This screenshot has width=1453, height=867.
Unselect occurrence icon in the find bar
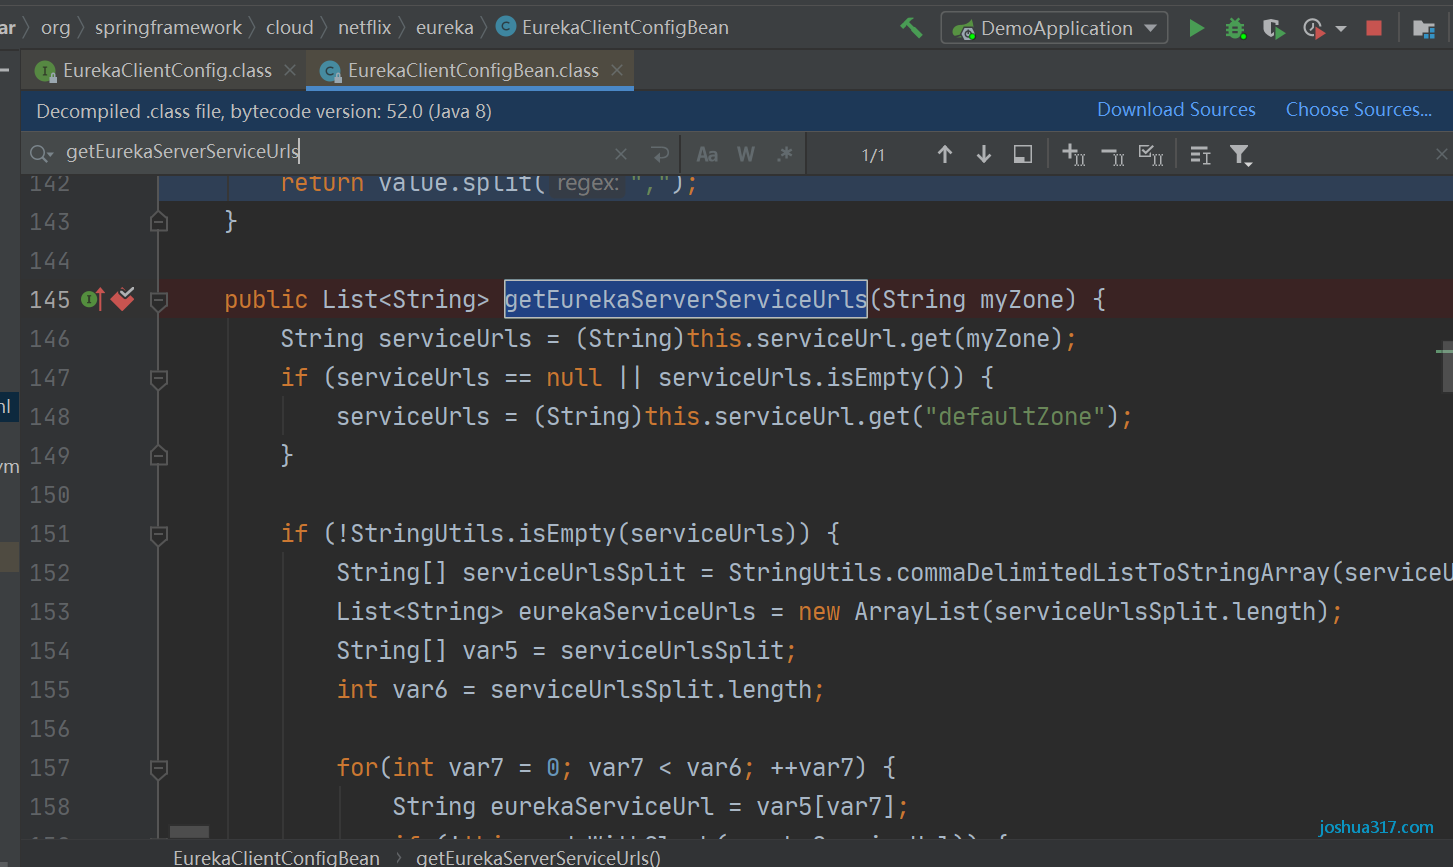pyautogui.click(x=1112, y=154)
